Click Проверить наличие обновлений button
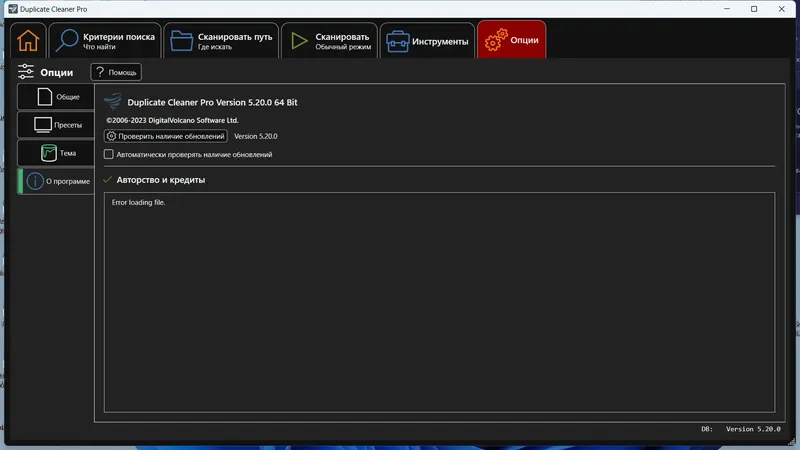Viewport: 800px width, 450px height. (166, 136)
